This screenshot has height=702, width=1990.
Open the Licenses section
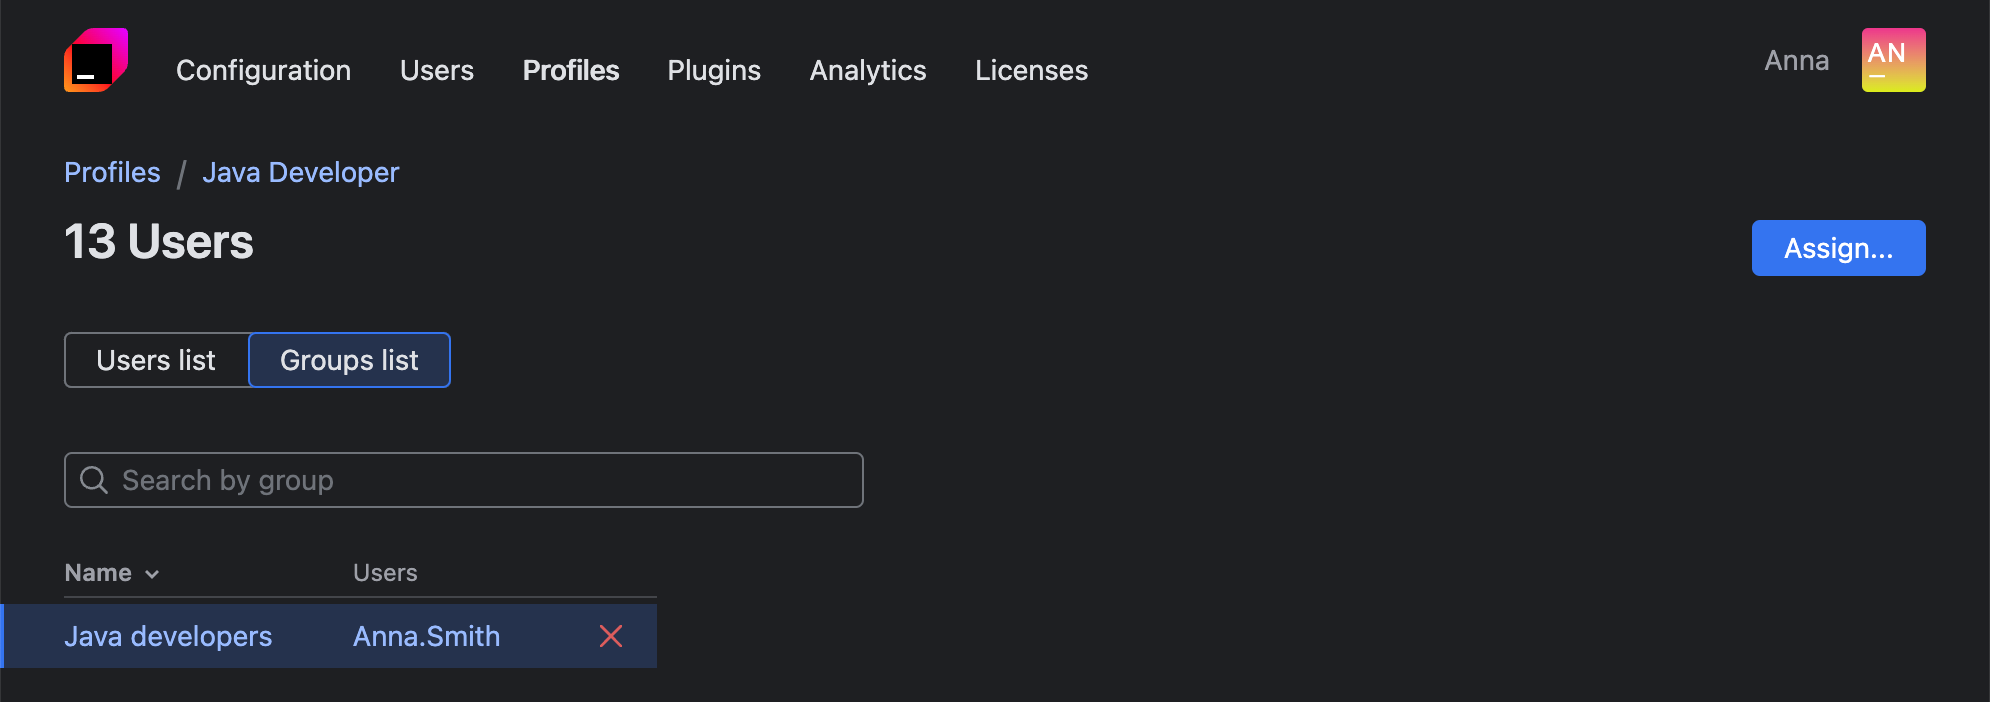coord(1031,70)
